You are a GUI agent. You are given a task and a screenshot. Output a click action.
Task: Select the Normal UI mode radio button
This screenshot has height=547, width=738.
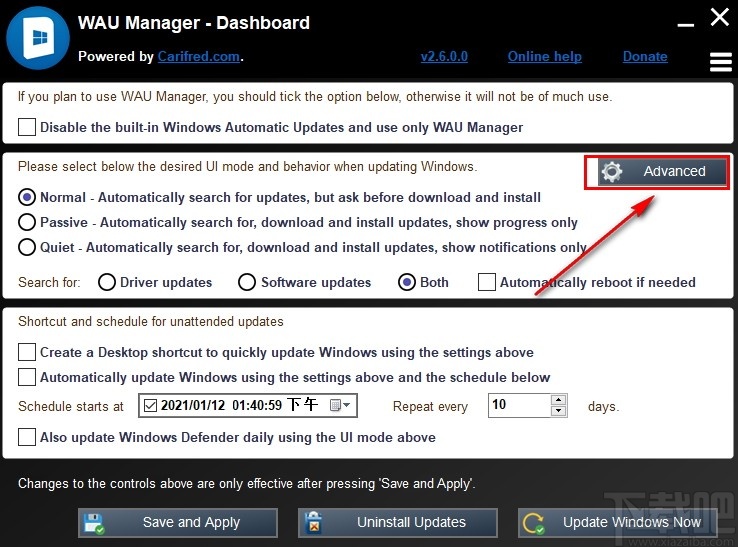click(27, 197)
